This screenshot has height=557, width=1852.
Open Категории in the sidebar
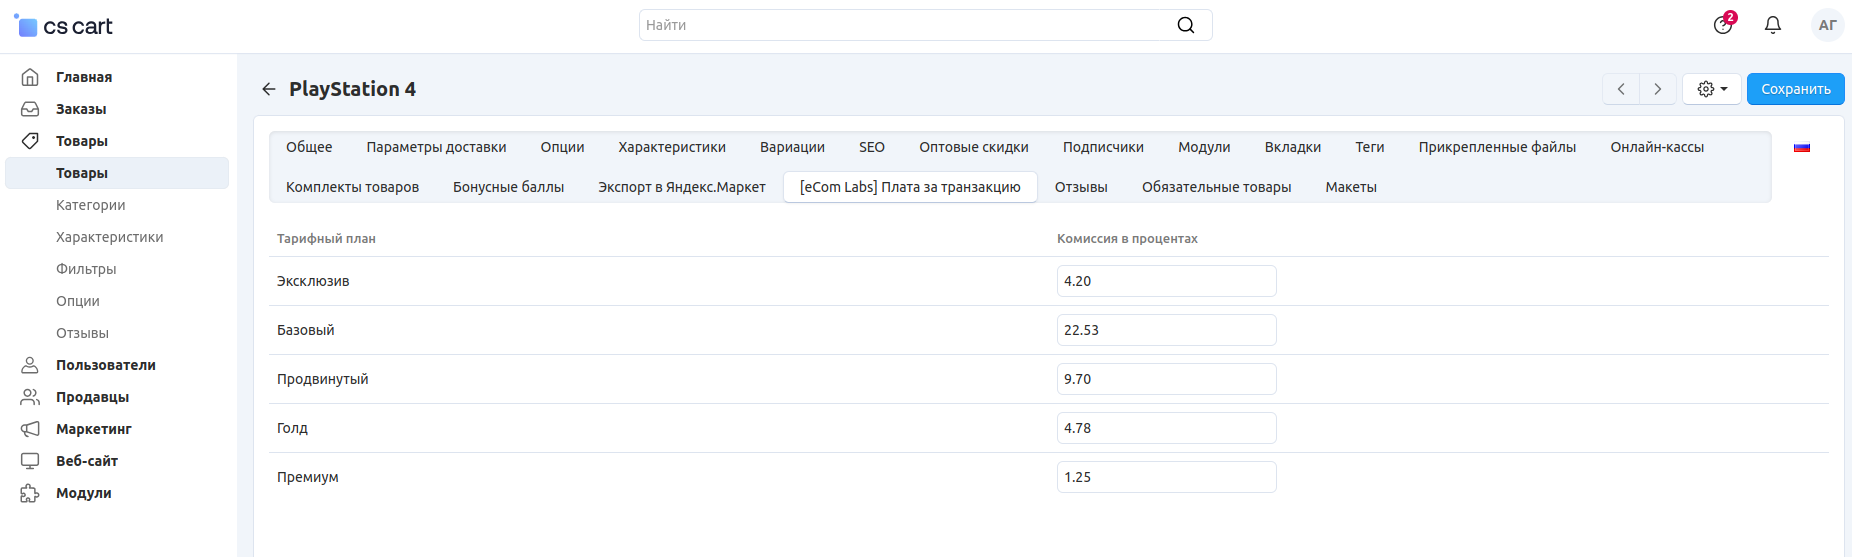[91, 205]
